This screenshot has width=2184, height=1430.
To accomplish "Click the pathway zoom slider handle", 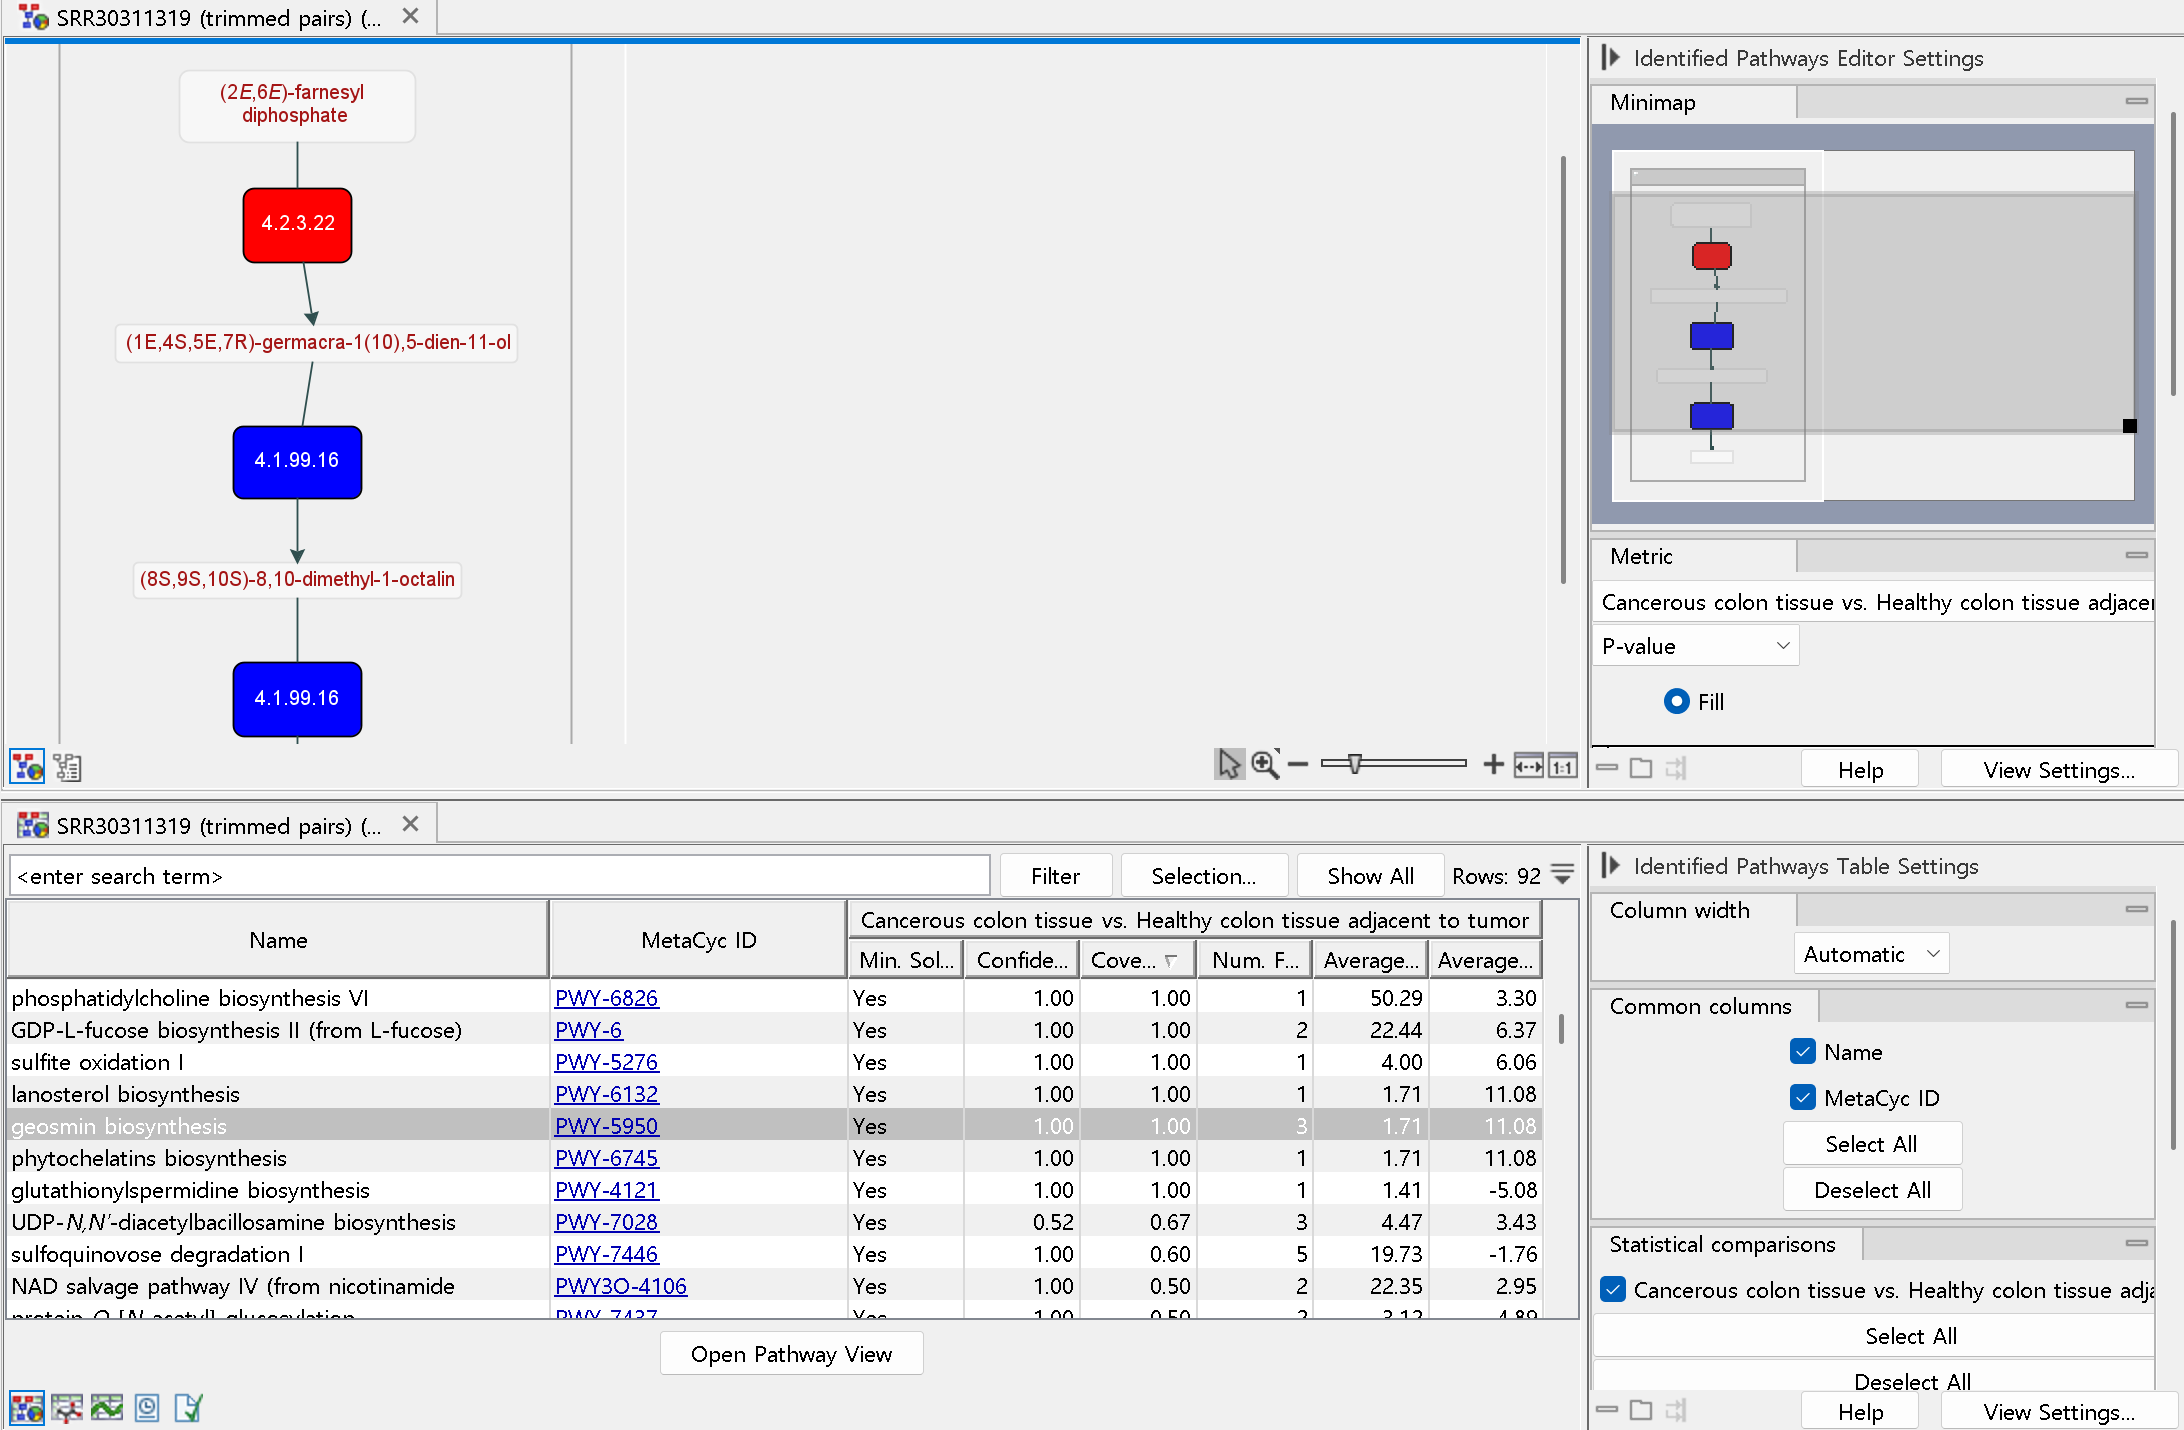I will pos(1355,764).
